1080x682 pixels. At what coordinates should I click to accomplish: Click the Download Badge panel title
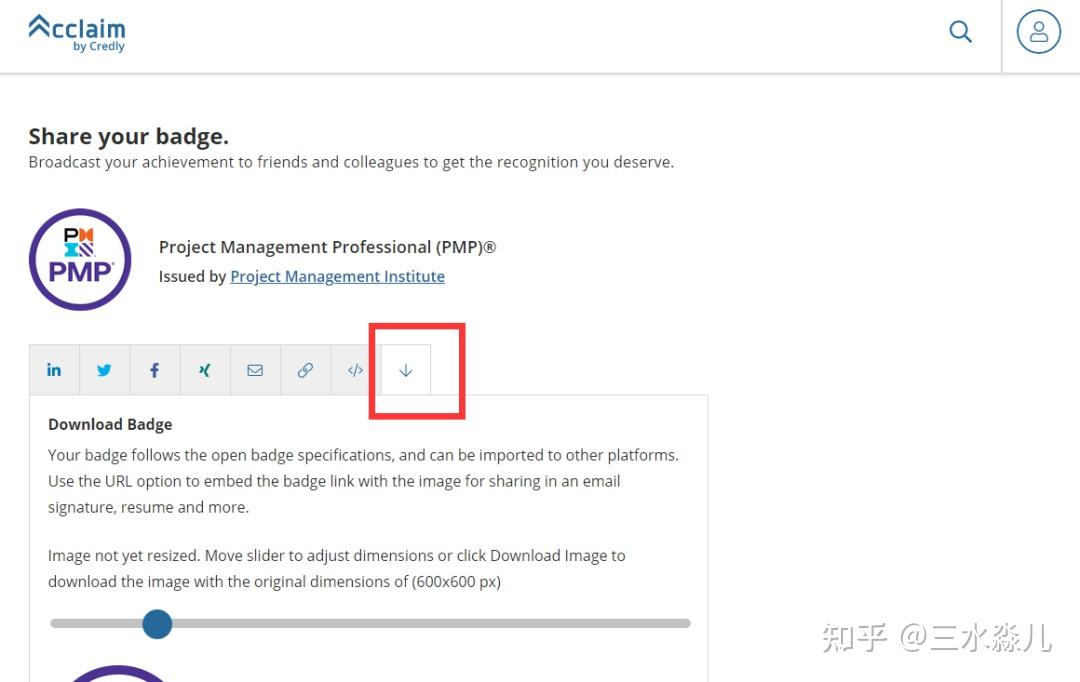tap(110, 424)
